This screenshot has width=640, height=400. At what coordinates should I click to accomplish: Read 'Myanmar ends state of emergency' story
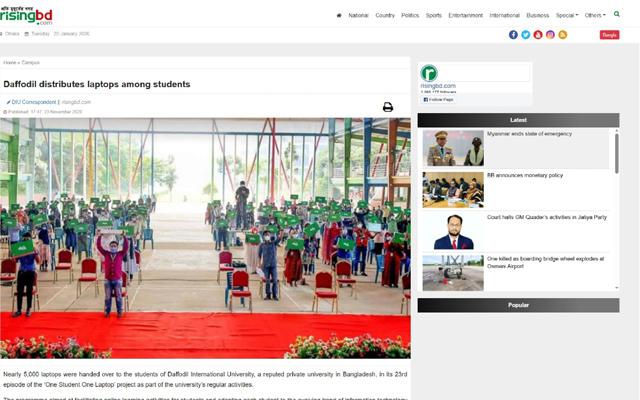pos(529,134)
